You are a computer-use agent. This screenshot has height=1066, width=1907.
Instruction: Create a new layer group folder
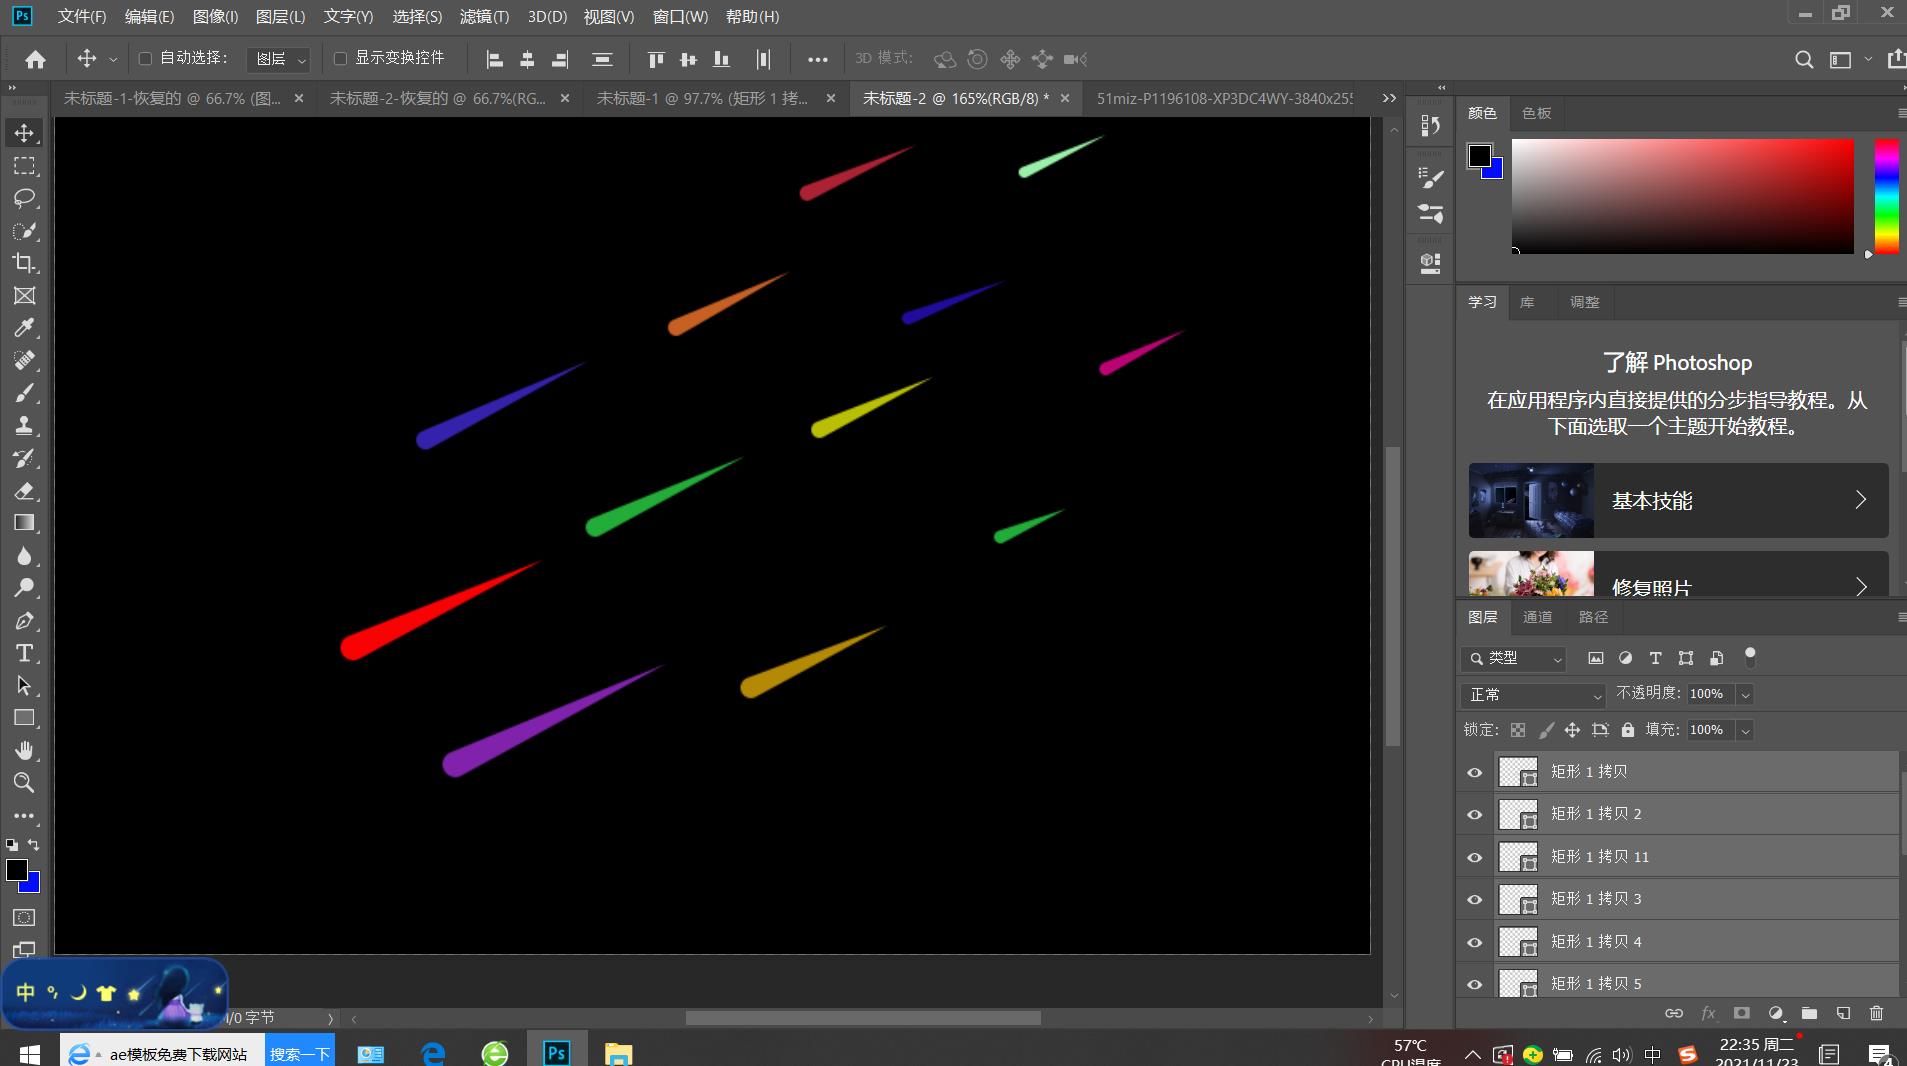(x=1809, y=1013)
